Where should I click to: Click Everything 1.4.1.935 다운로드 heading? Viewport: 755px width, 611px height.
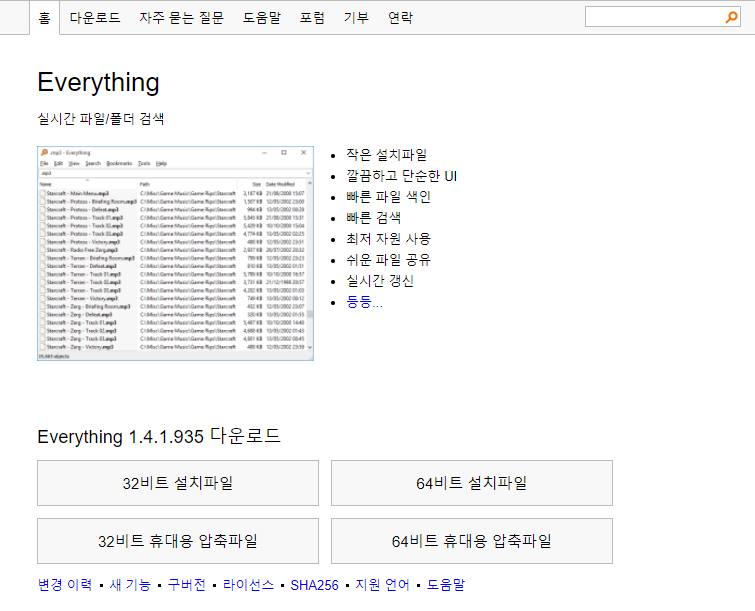tap(159, 436)
